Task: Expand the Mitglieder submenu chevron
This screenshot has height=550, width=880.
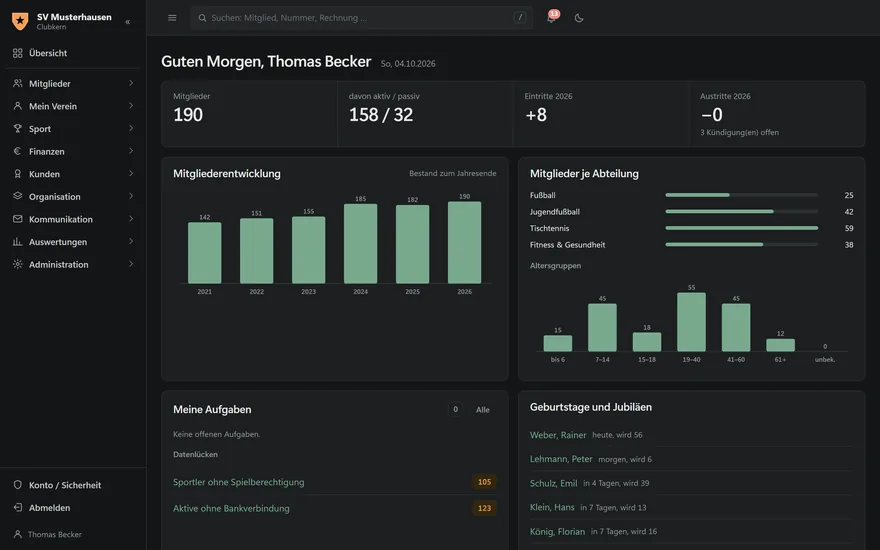Action: (131, 83)
